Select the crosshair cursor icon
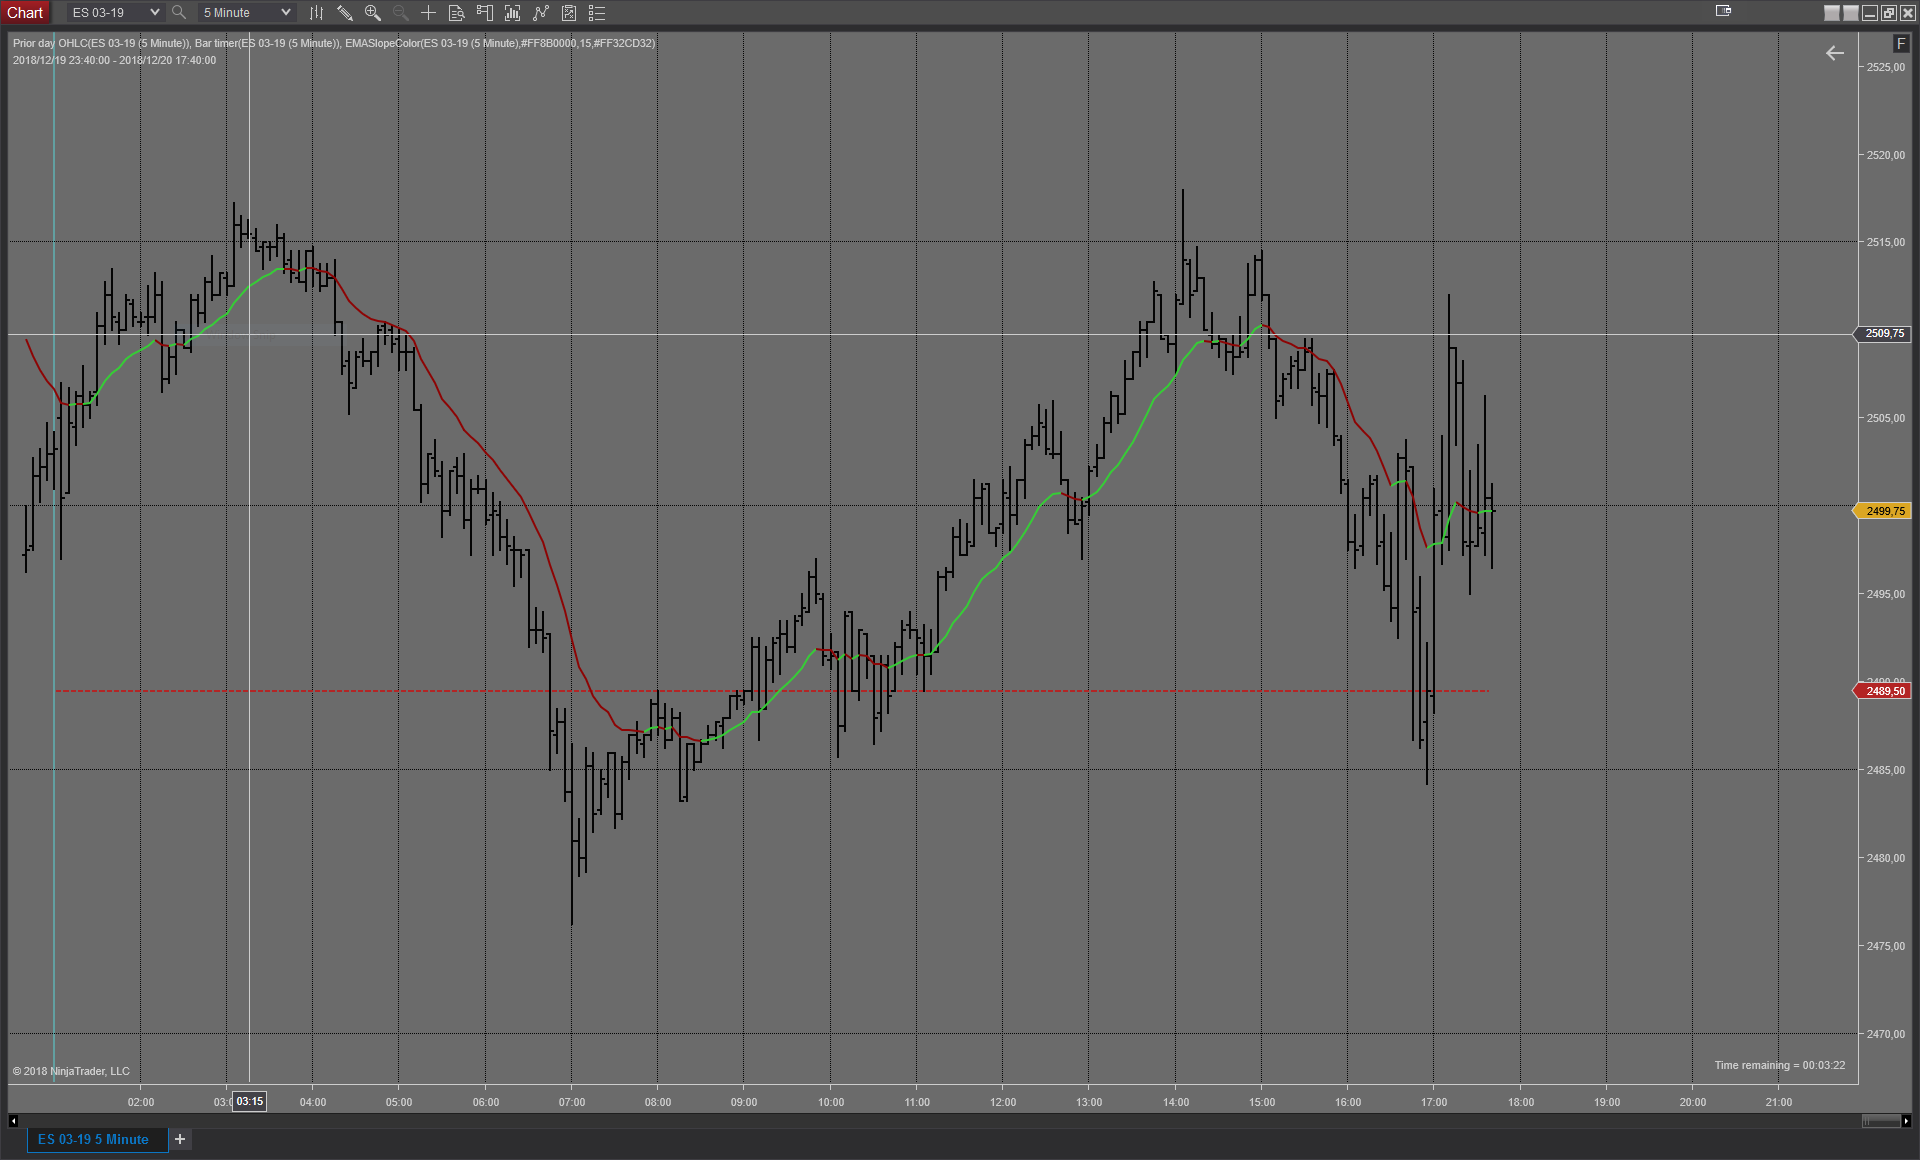 pos(428,13)
